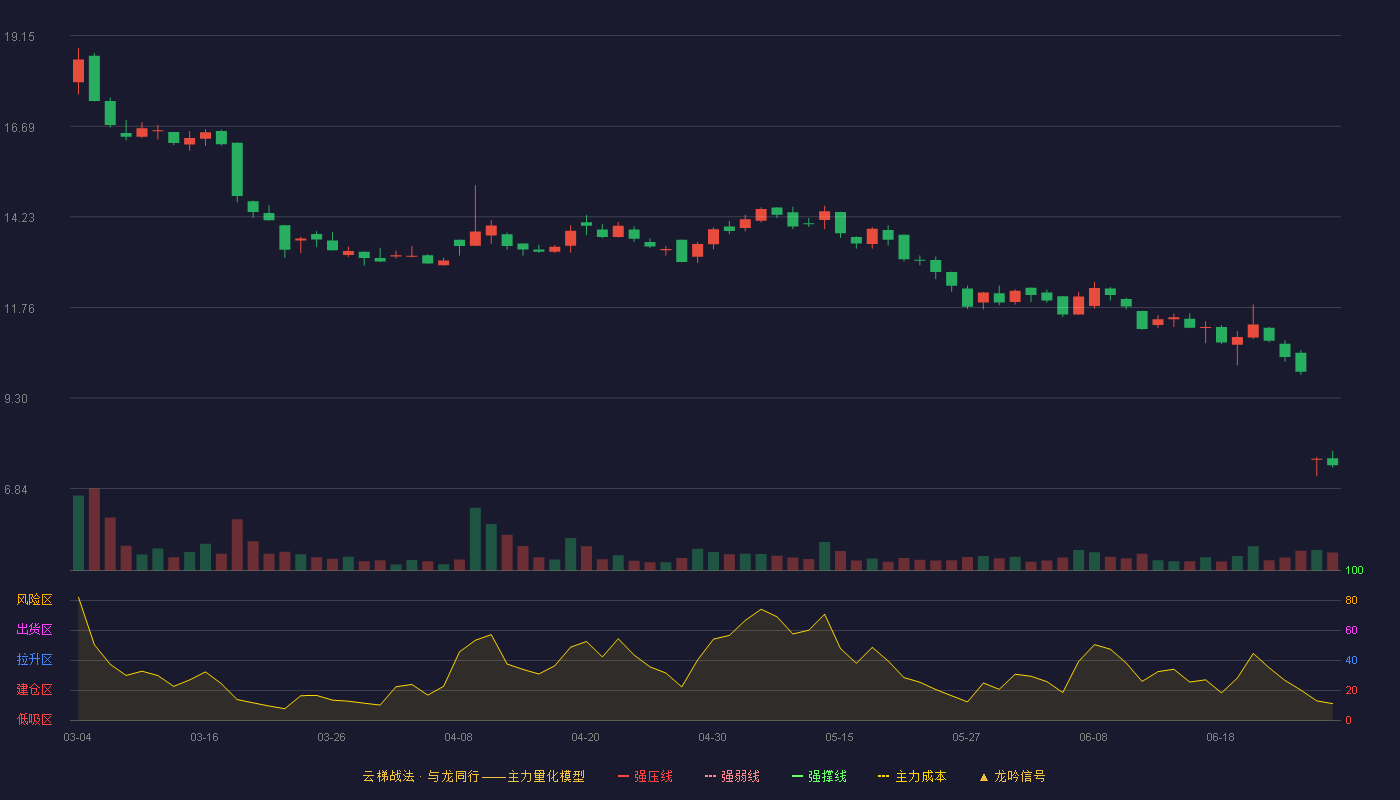The width and height of the screenshot is (1400, 800).
Task: Select the 建仓区 zone label
Action: pyautogui.click(x=34, y=690)
